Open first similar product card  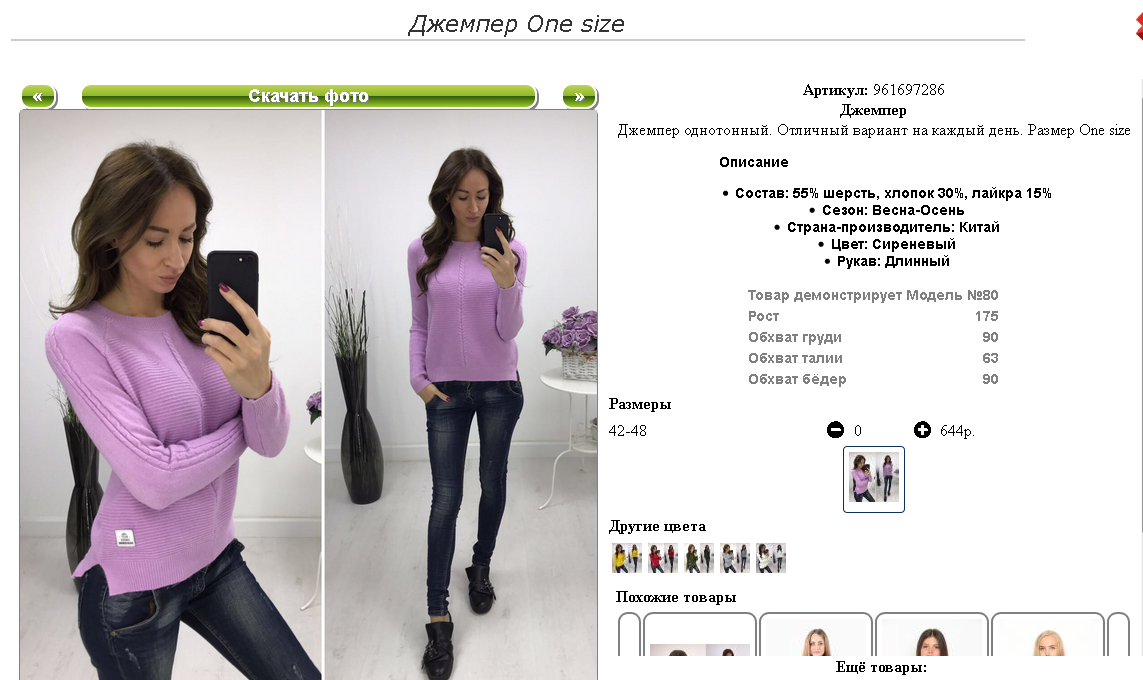click(x=699, y=635)
